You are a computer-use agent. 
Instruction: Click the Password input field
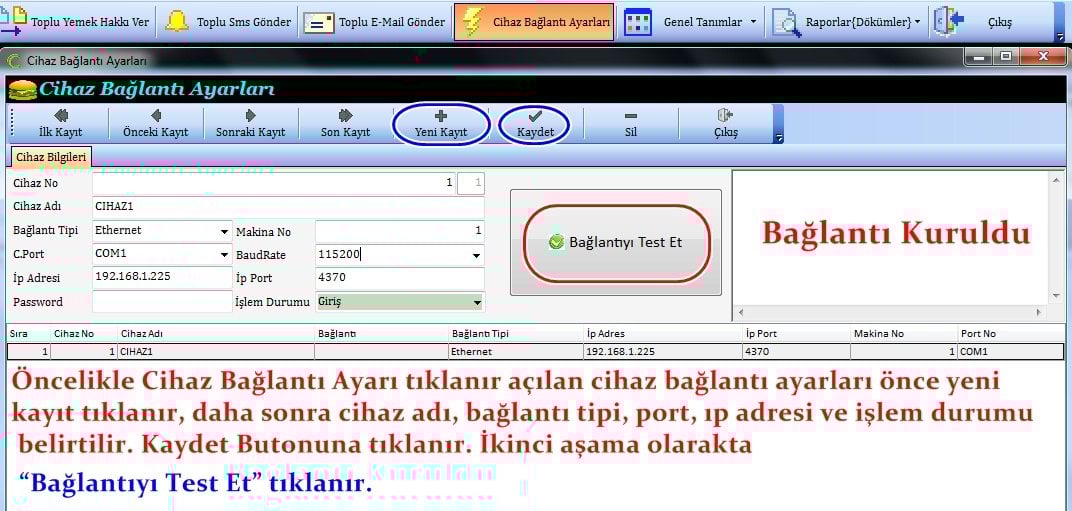[x=162, y=302]
